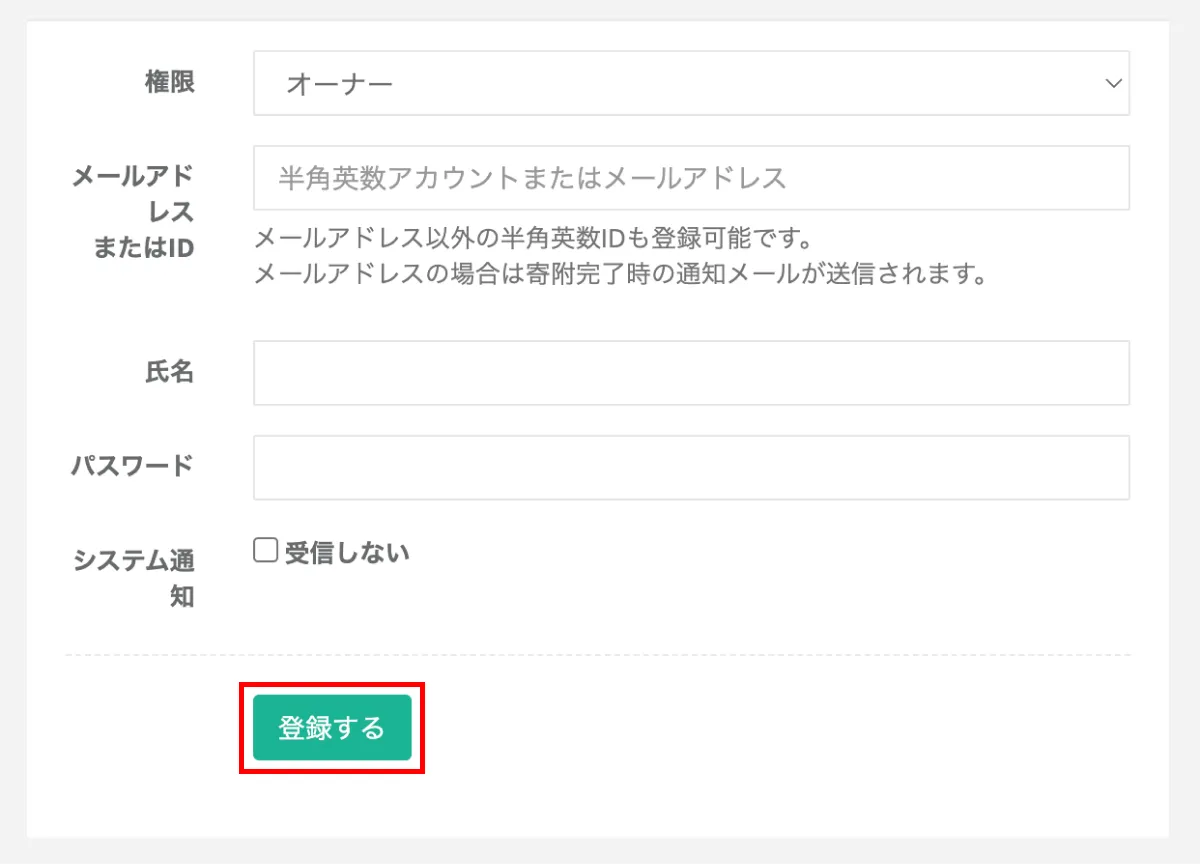Click the dashed divider above 登録する
1200x864 pixels.
pyautogui.click(x=598, y=655)
